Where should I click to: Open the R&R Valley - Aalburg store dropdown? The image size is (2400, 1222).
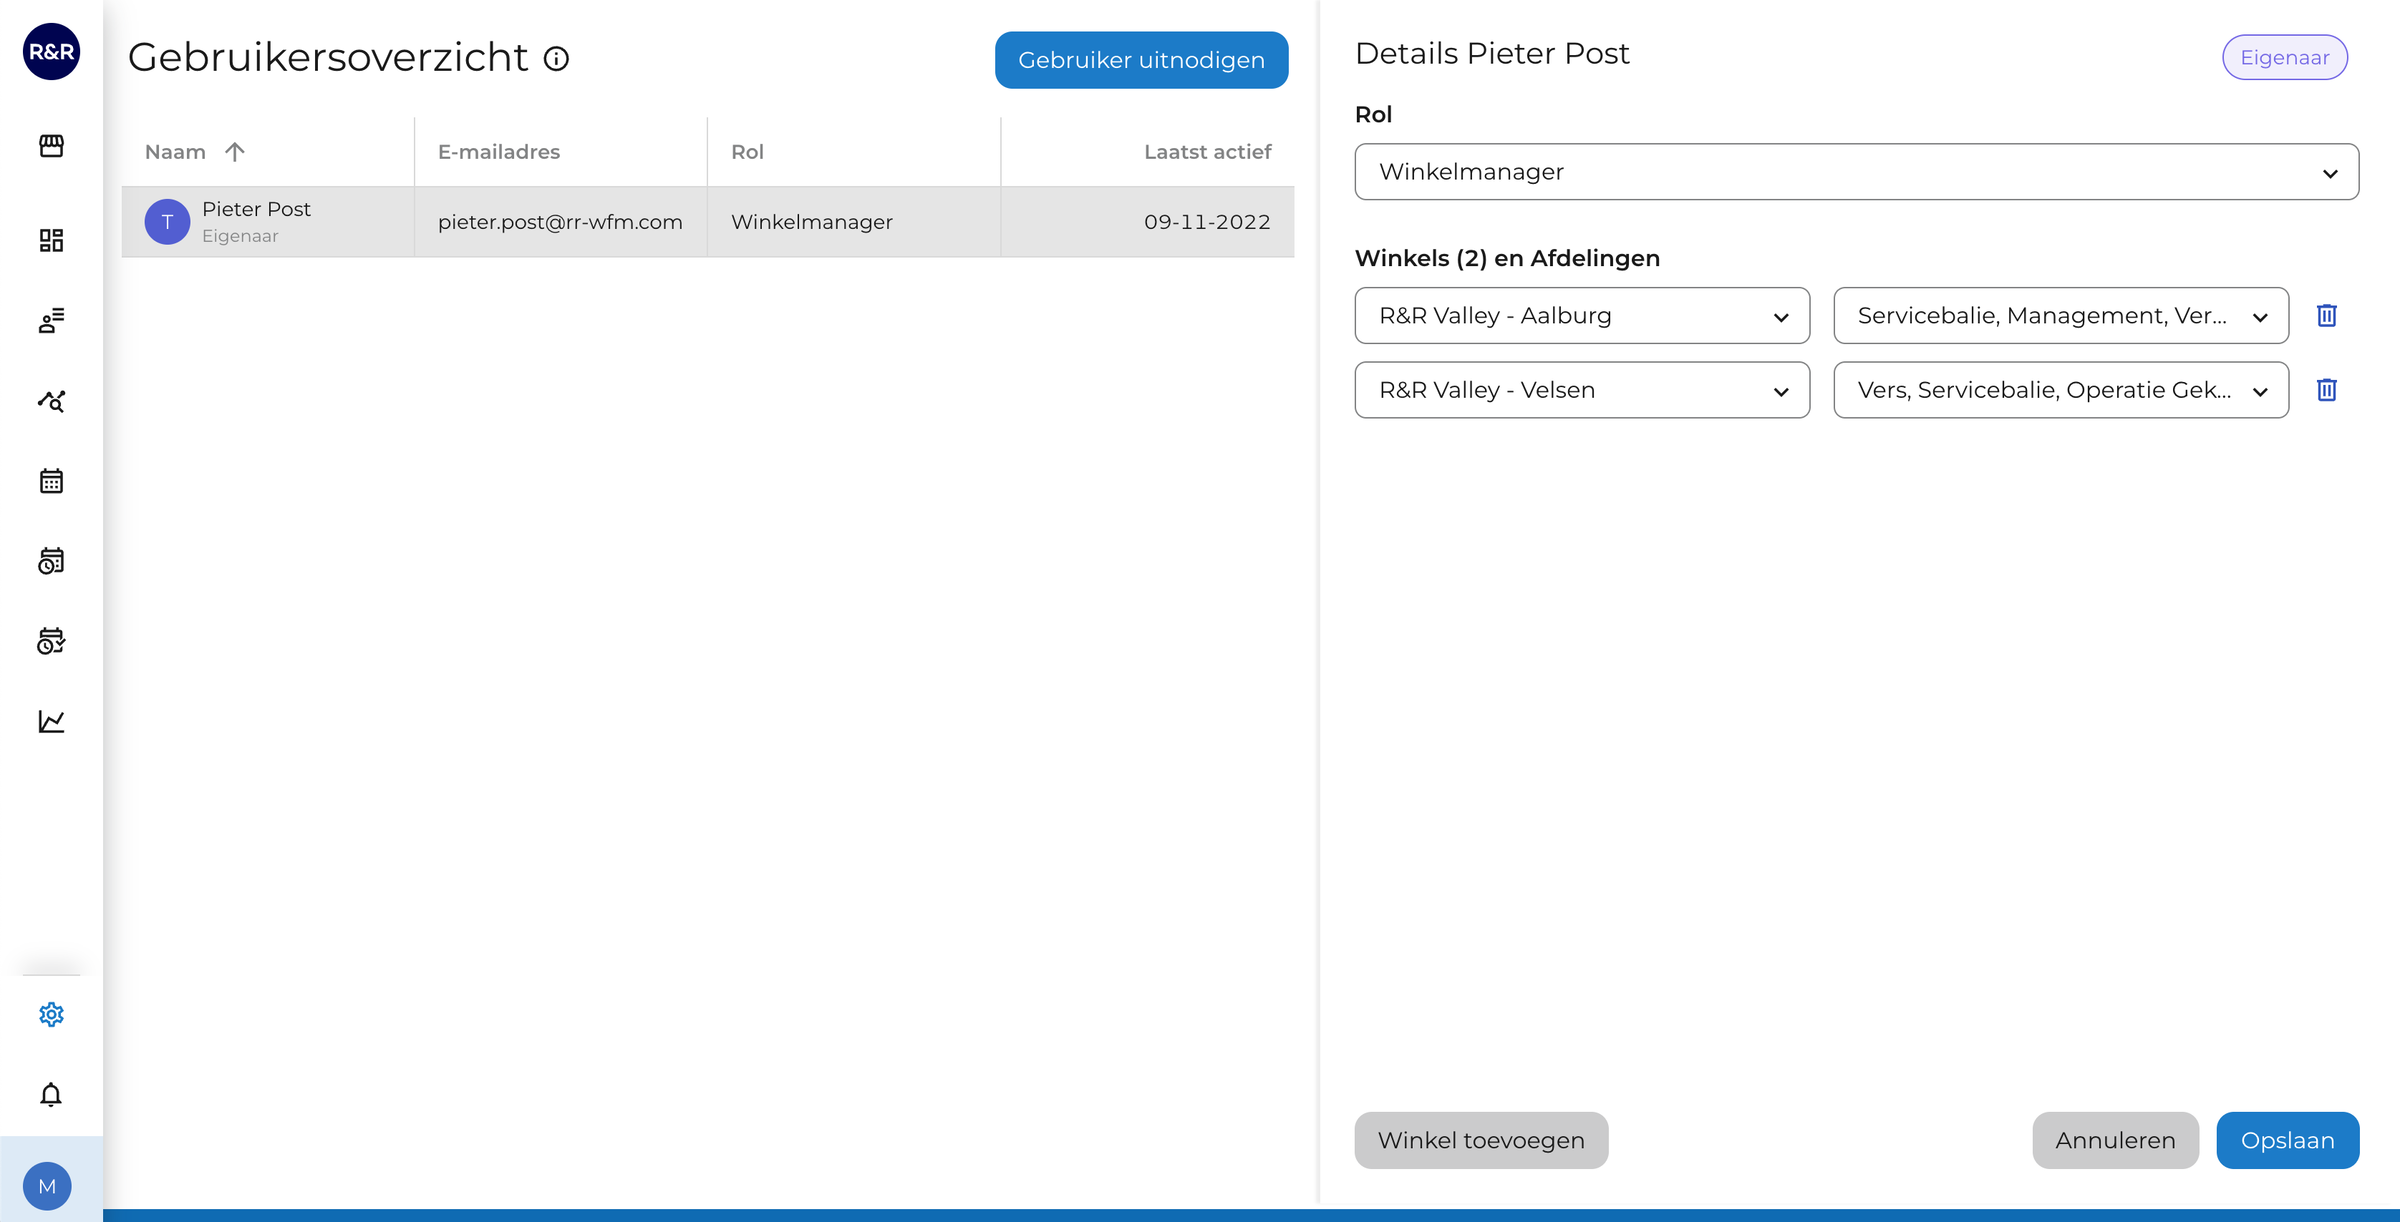(1581, 316)
